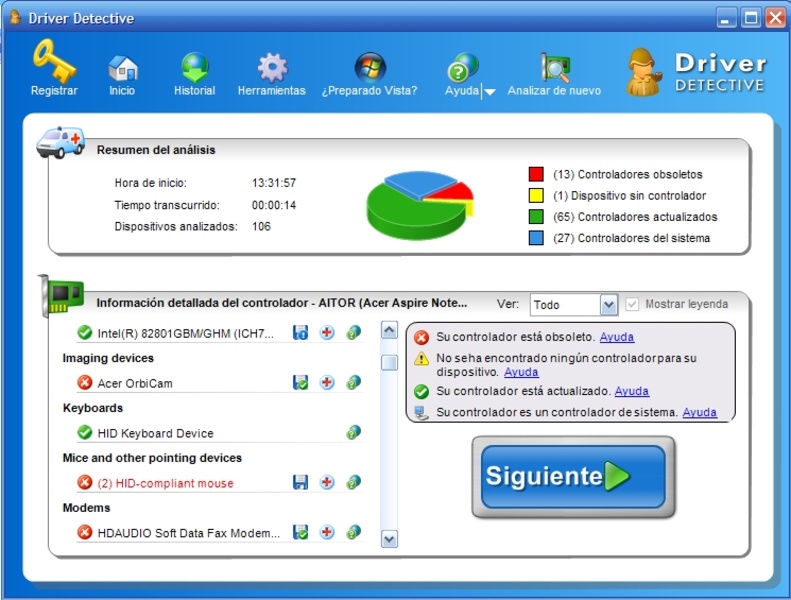The height and width of the screenshot is (600, 791).
Task: Click the scroll up arrow of device list
Action: point(389,331)
